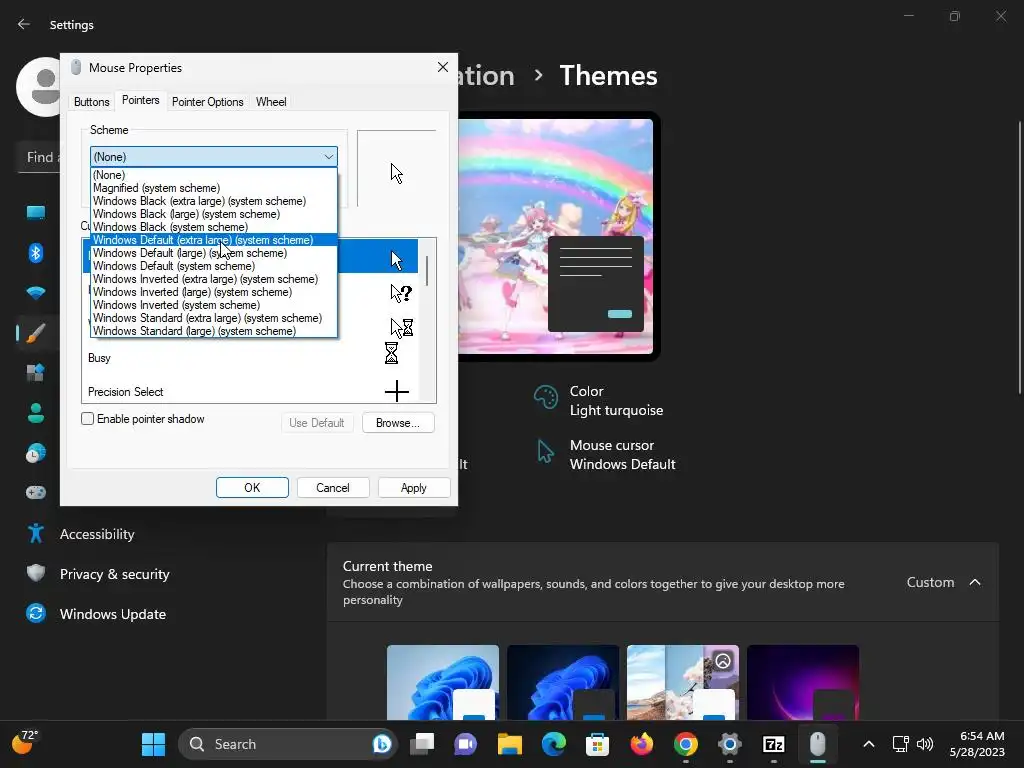Open Network & internet Wi-Fi icon
The image size is (1024, 768).
(x=36, y=293)
